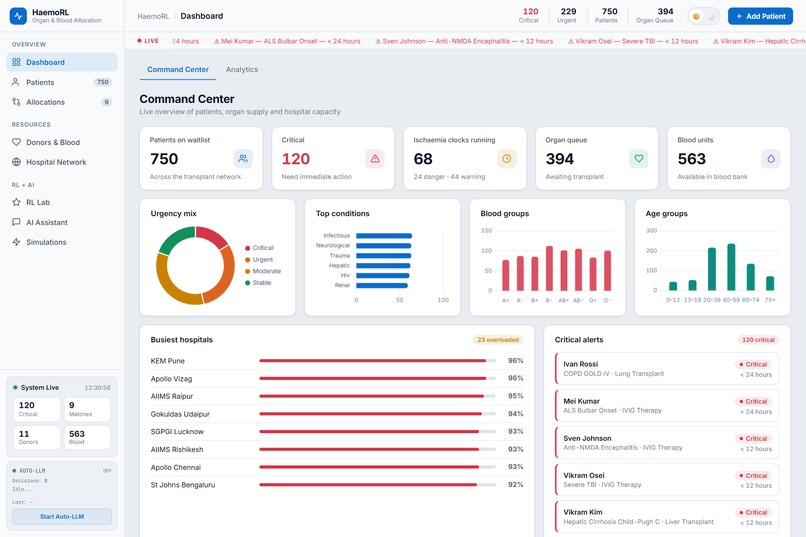Open the Dashboard menu item
The width and height of the screenshot is (806, 537).
pos(62,62)
